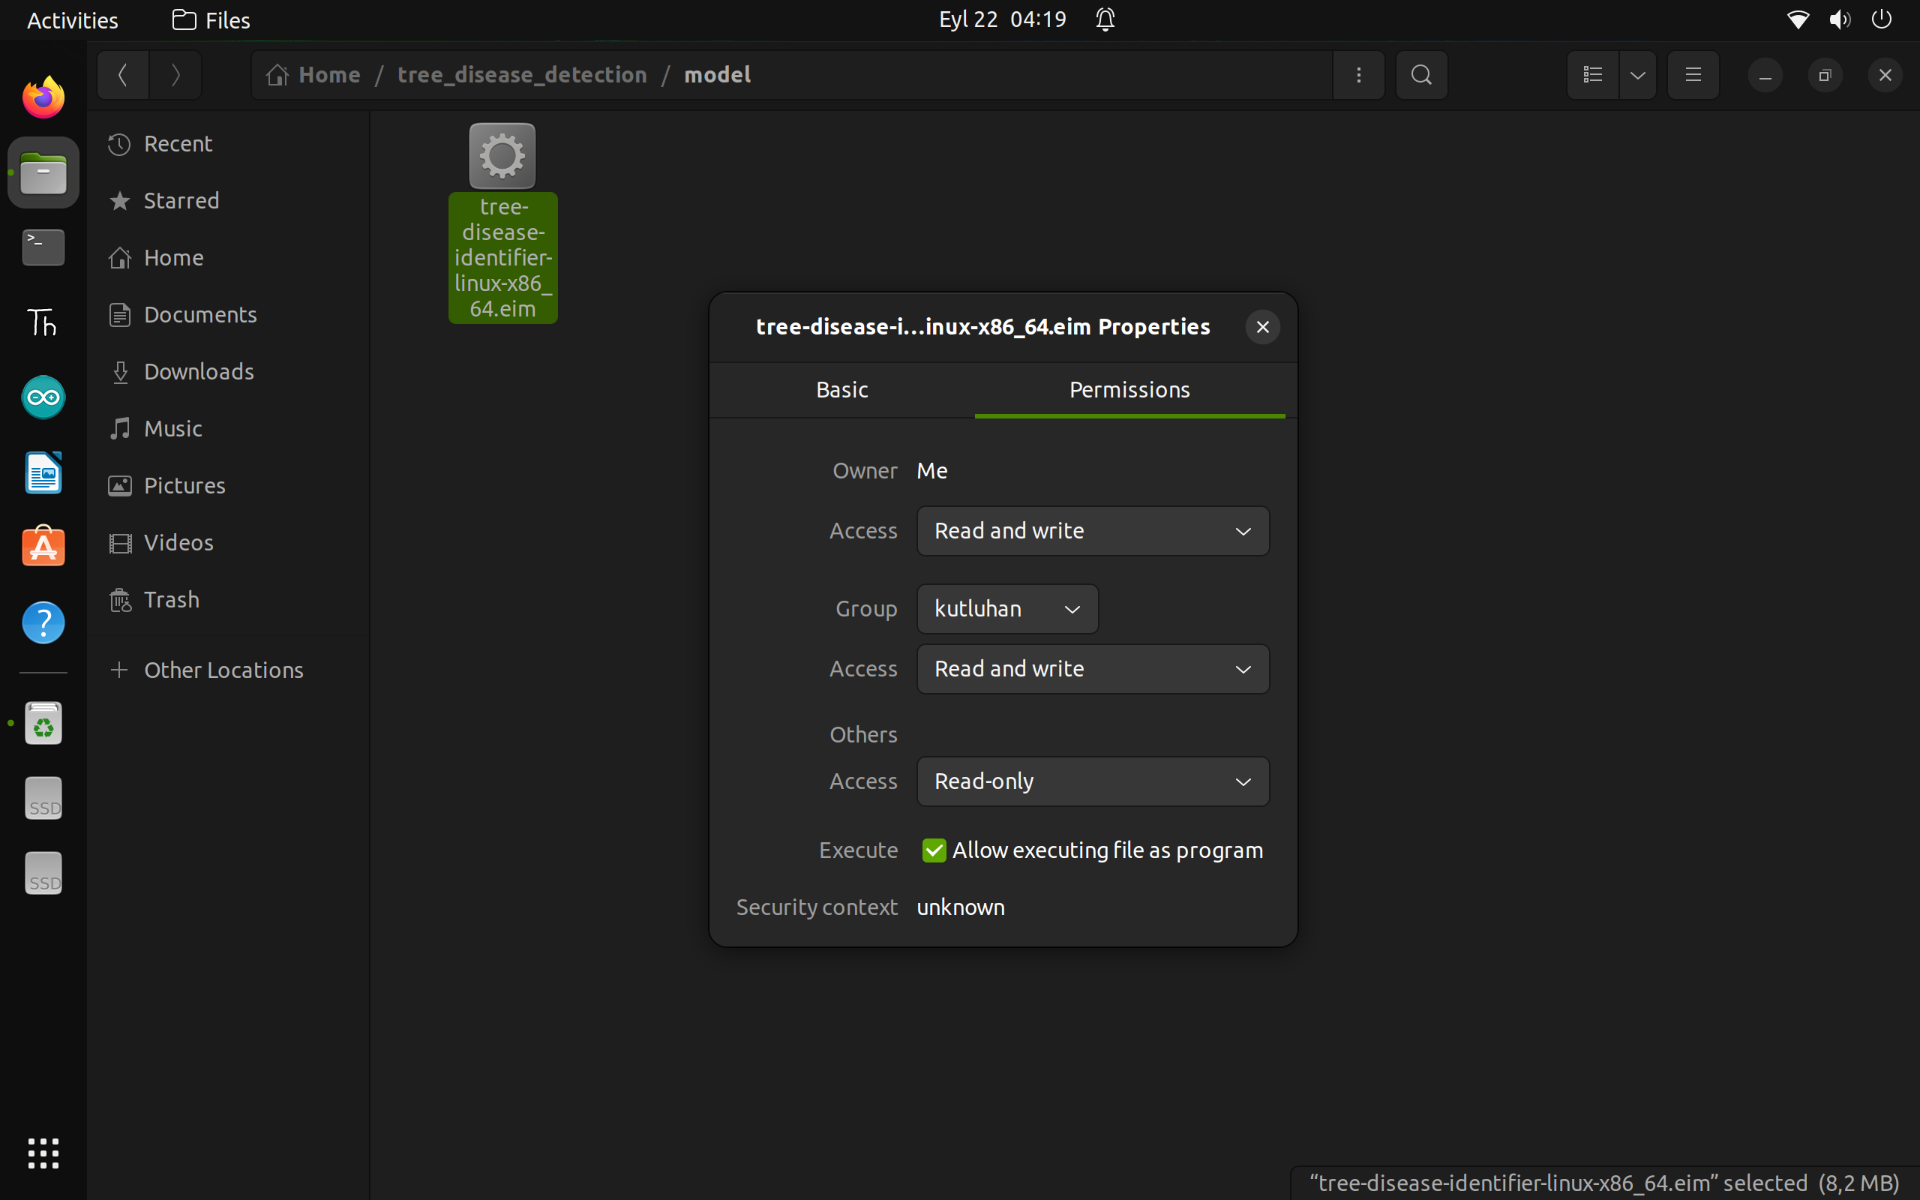Screen dimensions: 1920x1200
Task: Switch to list view icon
Action: tap(1593, 75)
